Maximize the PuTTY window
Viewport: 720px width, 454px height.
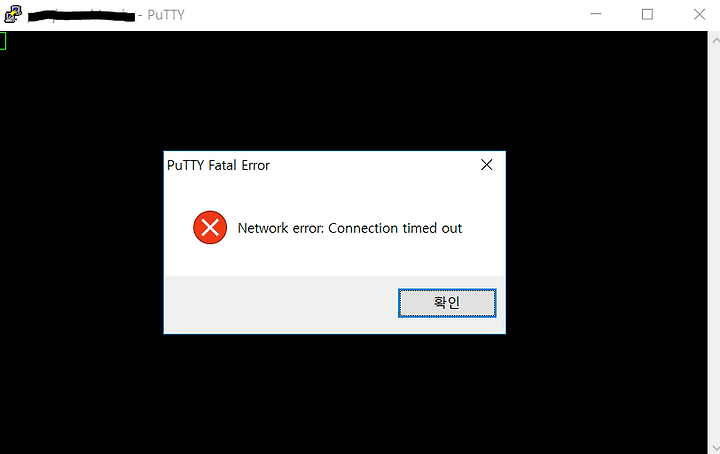(647, 14)
